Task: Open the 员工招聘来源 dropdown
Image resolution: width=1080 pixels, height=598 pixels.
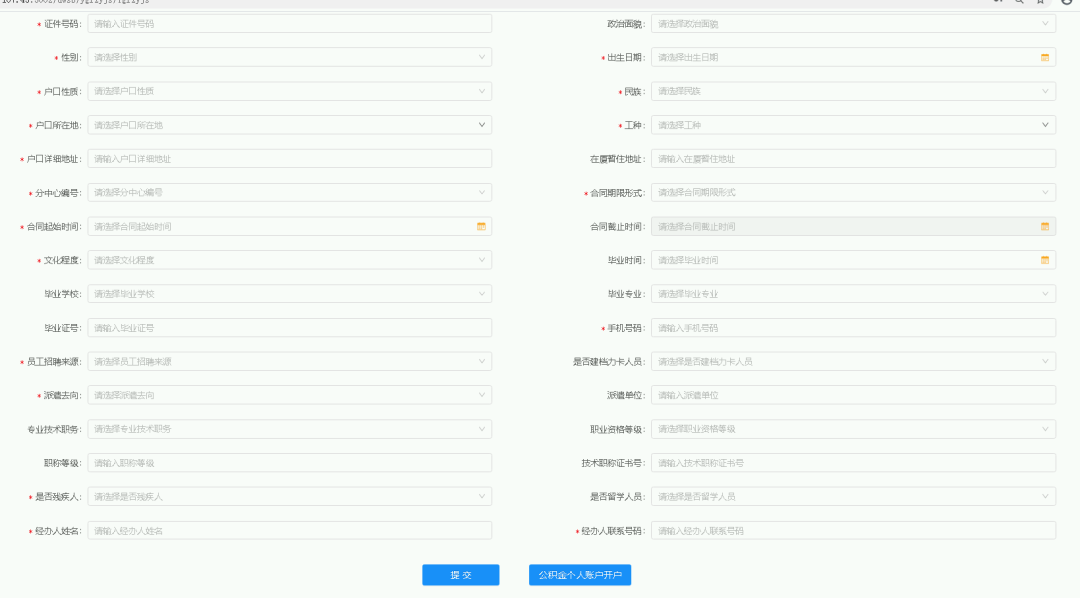Action: (289, 361)
